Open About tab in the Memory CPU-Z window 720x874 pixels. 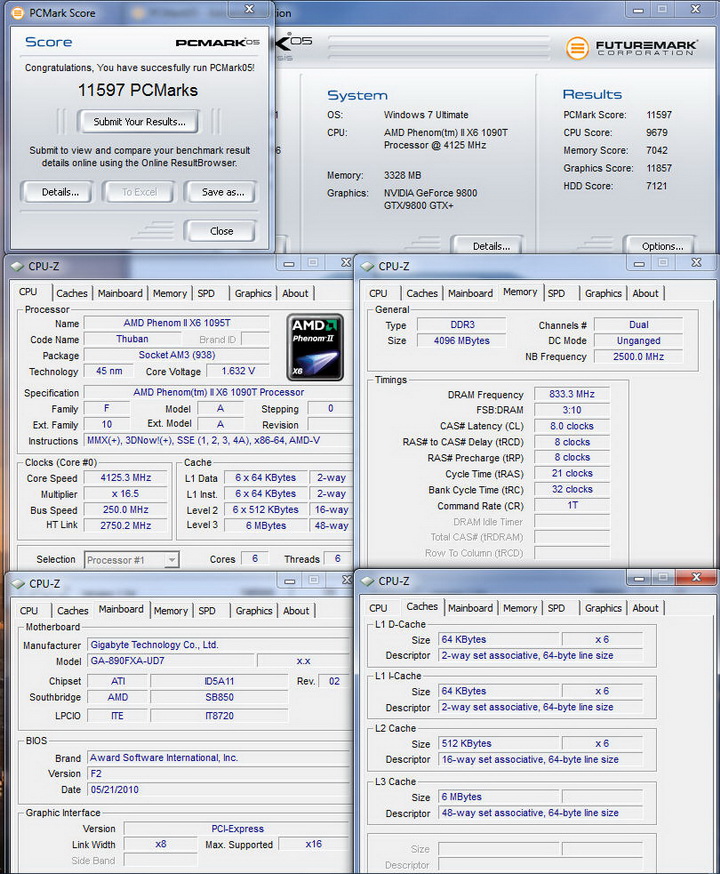(645, 293)
